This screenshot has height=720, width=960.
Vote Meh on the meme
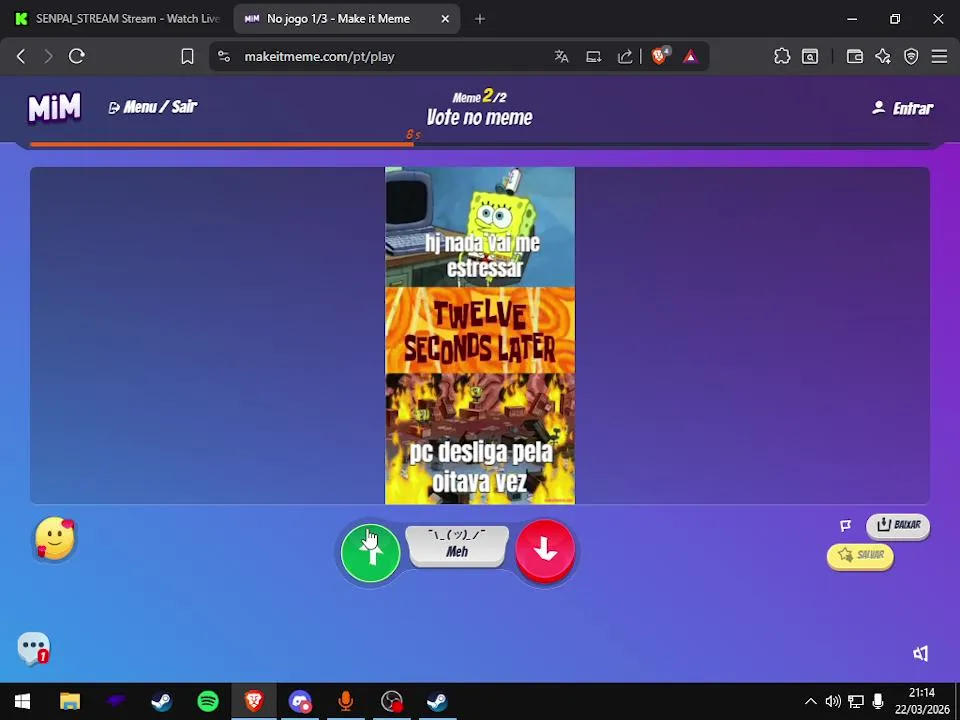click(457, 546)
